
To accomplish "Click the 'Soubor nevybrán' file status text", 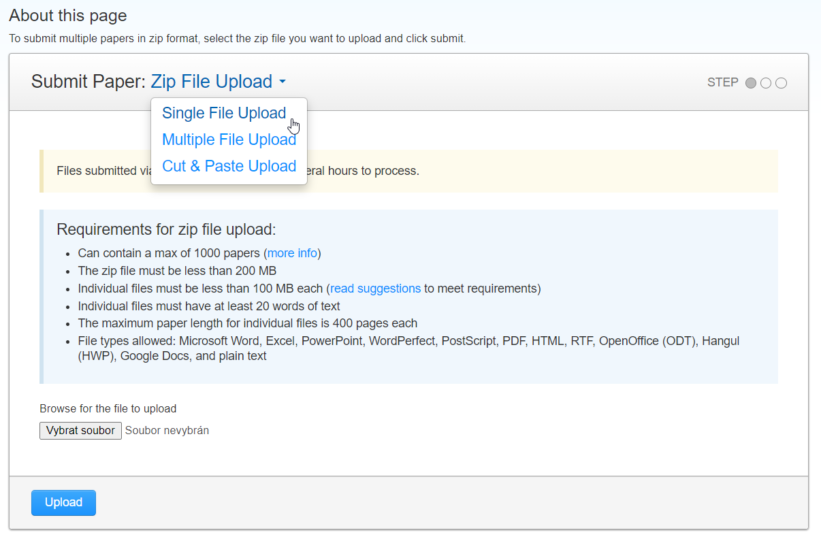I will coord(167,431).
